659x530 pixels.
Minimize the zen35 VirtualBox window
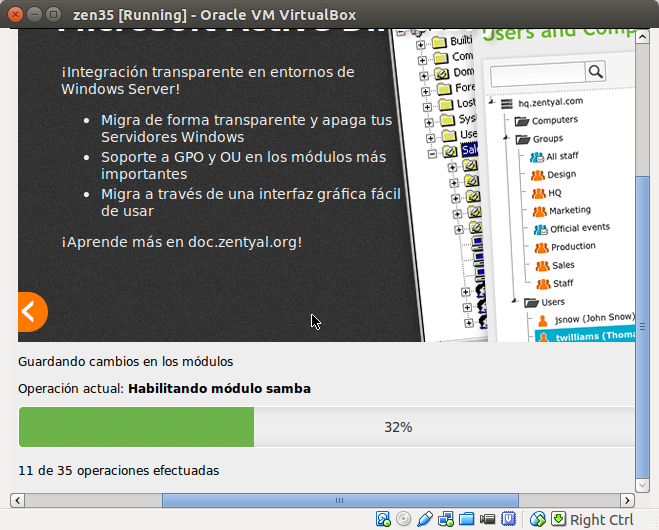tap(34, 15)
